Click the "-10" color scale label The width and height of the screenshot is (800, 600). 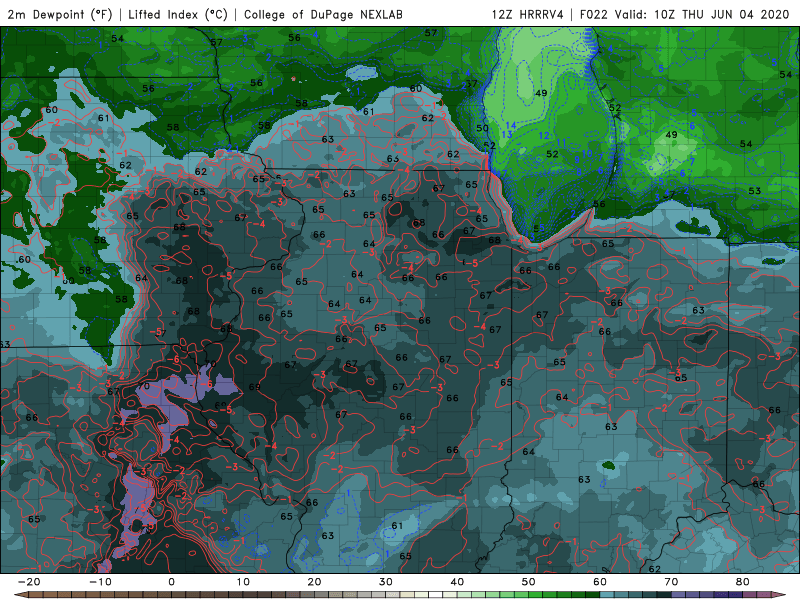click(100, 582)
